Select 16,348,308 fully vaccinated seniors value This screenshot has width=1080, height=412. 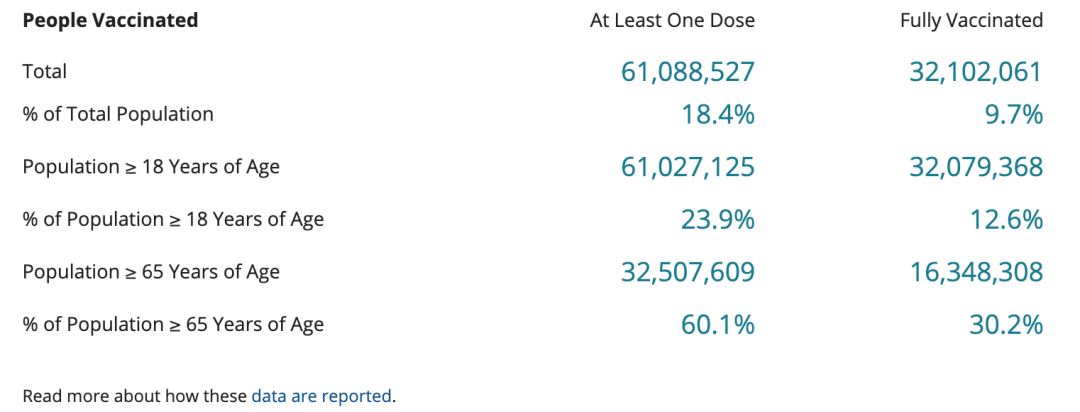975,272
